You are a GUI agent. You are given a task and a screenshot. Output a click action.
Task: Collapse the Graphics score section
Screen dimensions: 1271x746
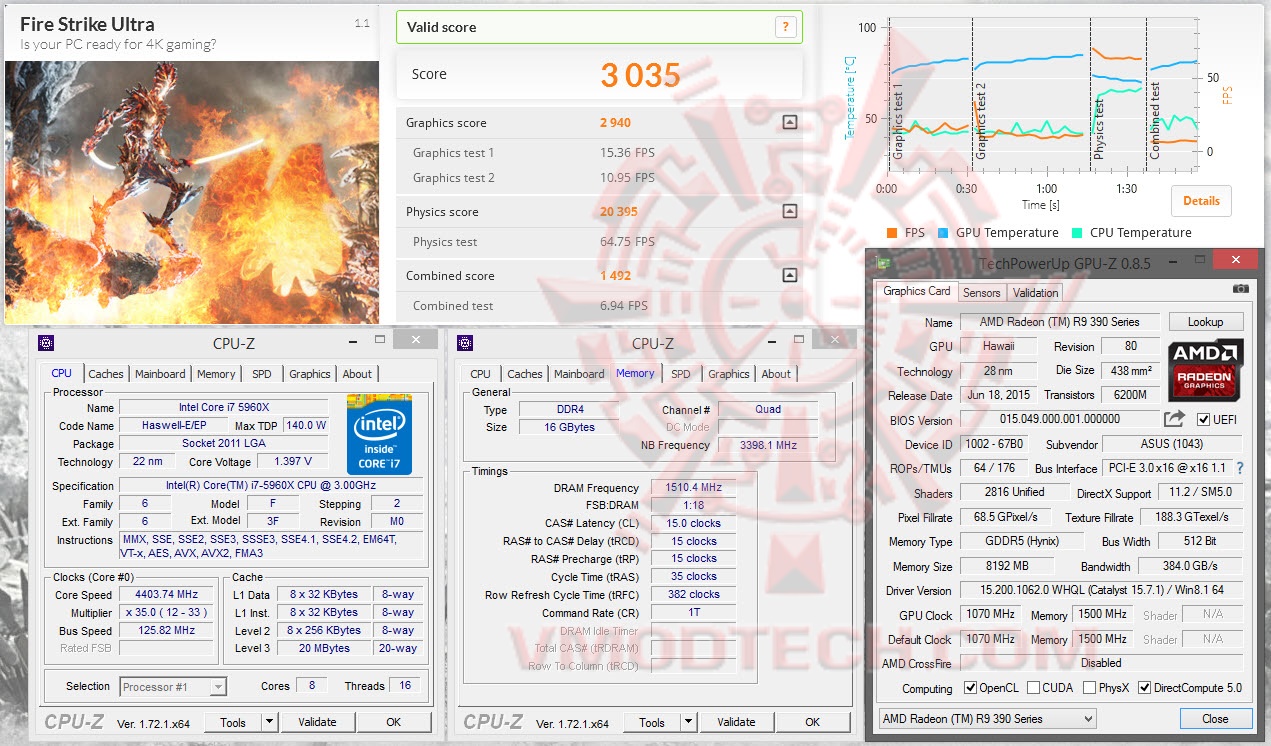(789, 123)
